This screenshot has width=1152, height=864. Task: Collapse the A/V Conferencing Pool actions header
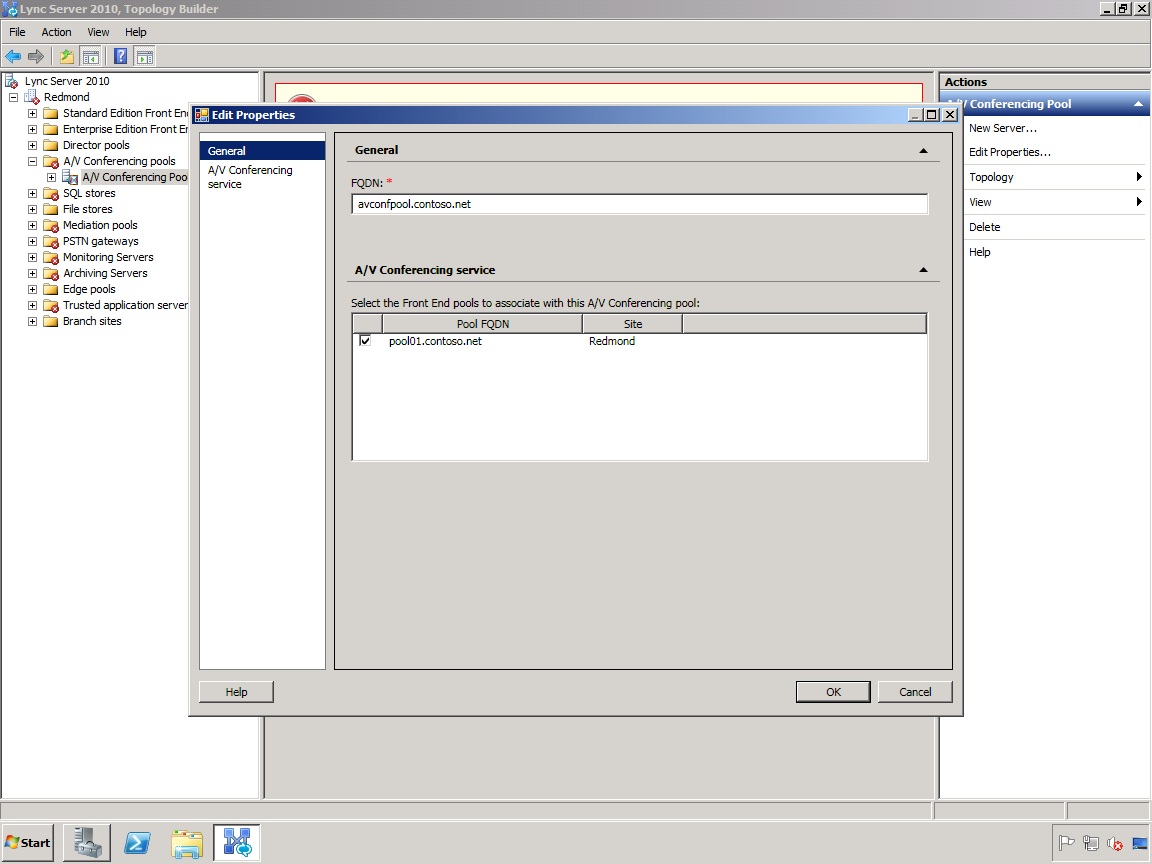click(x=1138, y=104)
